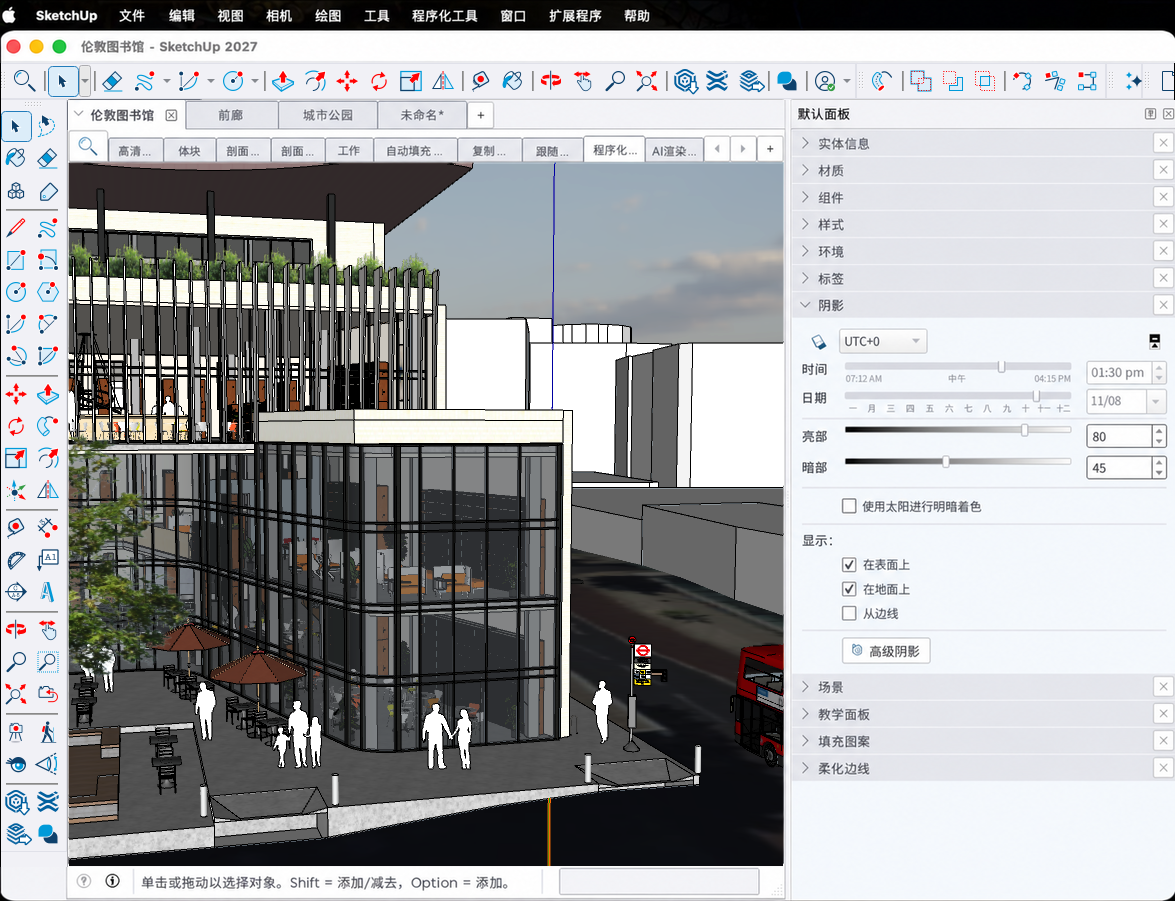
Task: Uncheck the 在表面上 checkbox
Action: tap(849, 564)
